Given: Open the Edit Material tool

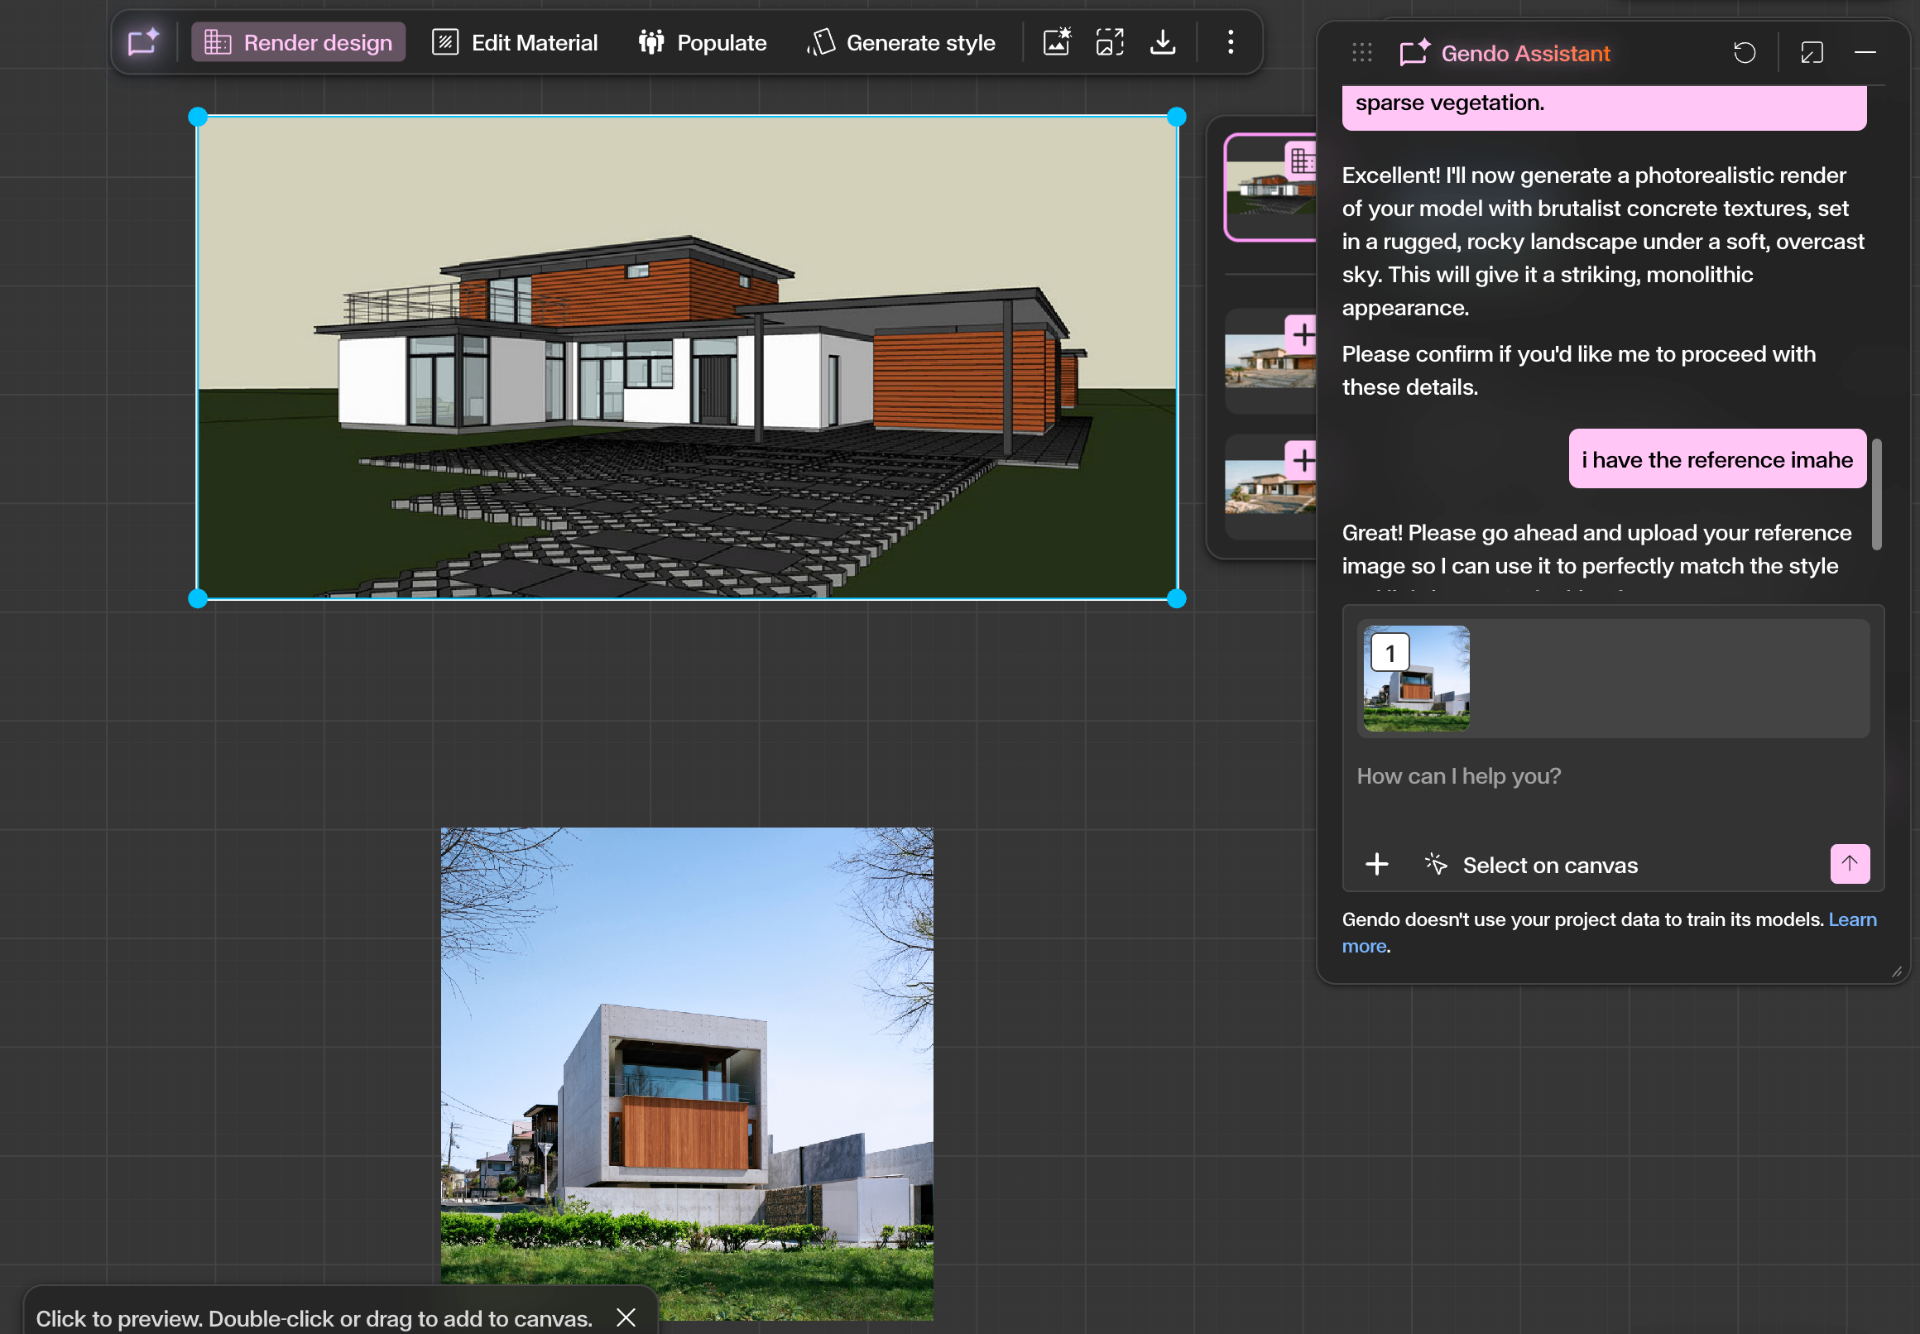Looking at the screenshot, I should (x=515, y=42).
